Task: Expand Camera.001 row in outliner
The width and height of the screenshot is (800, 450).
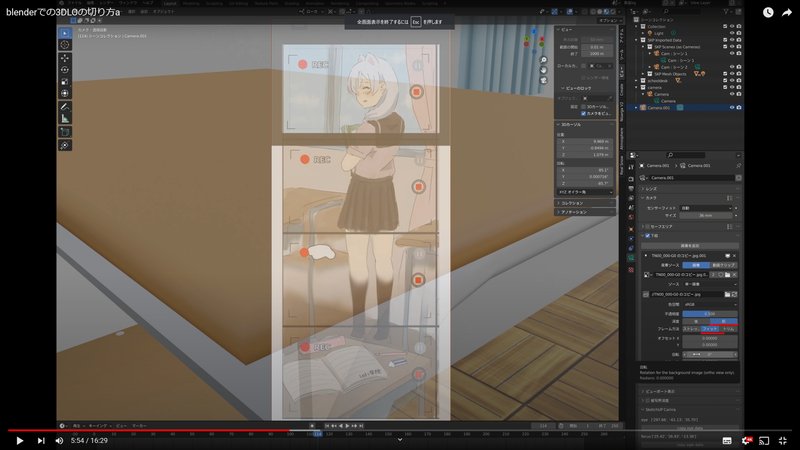Action: coord(636,108)
